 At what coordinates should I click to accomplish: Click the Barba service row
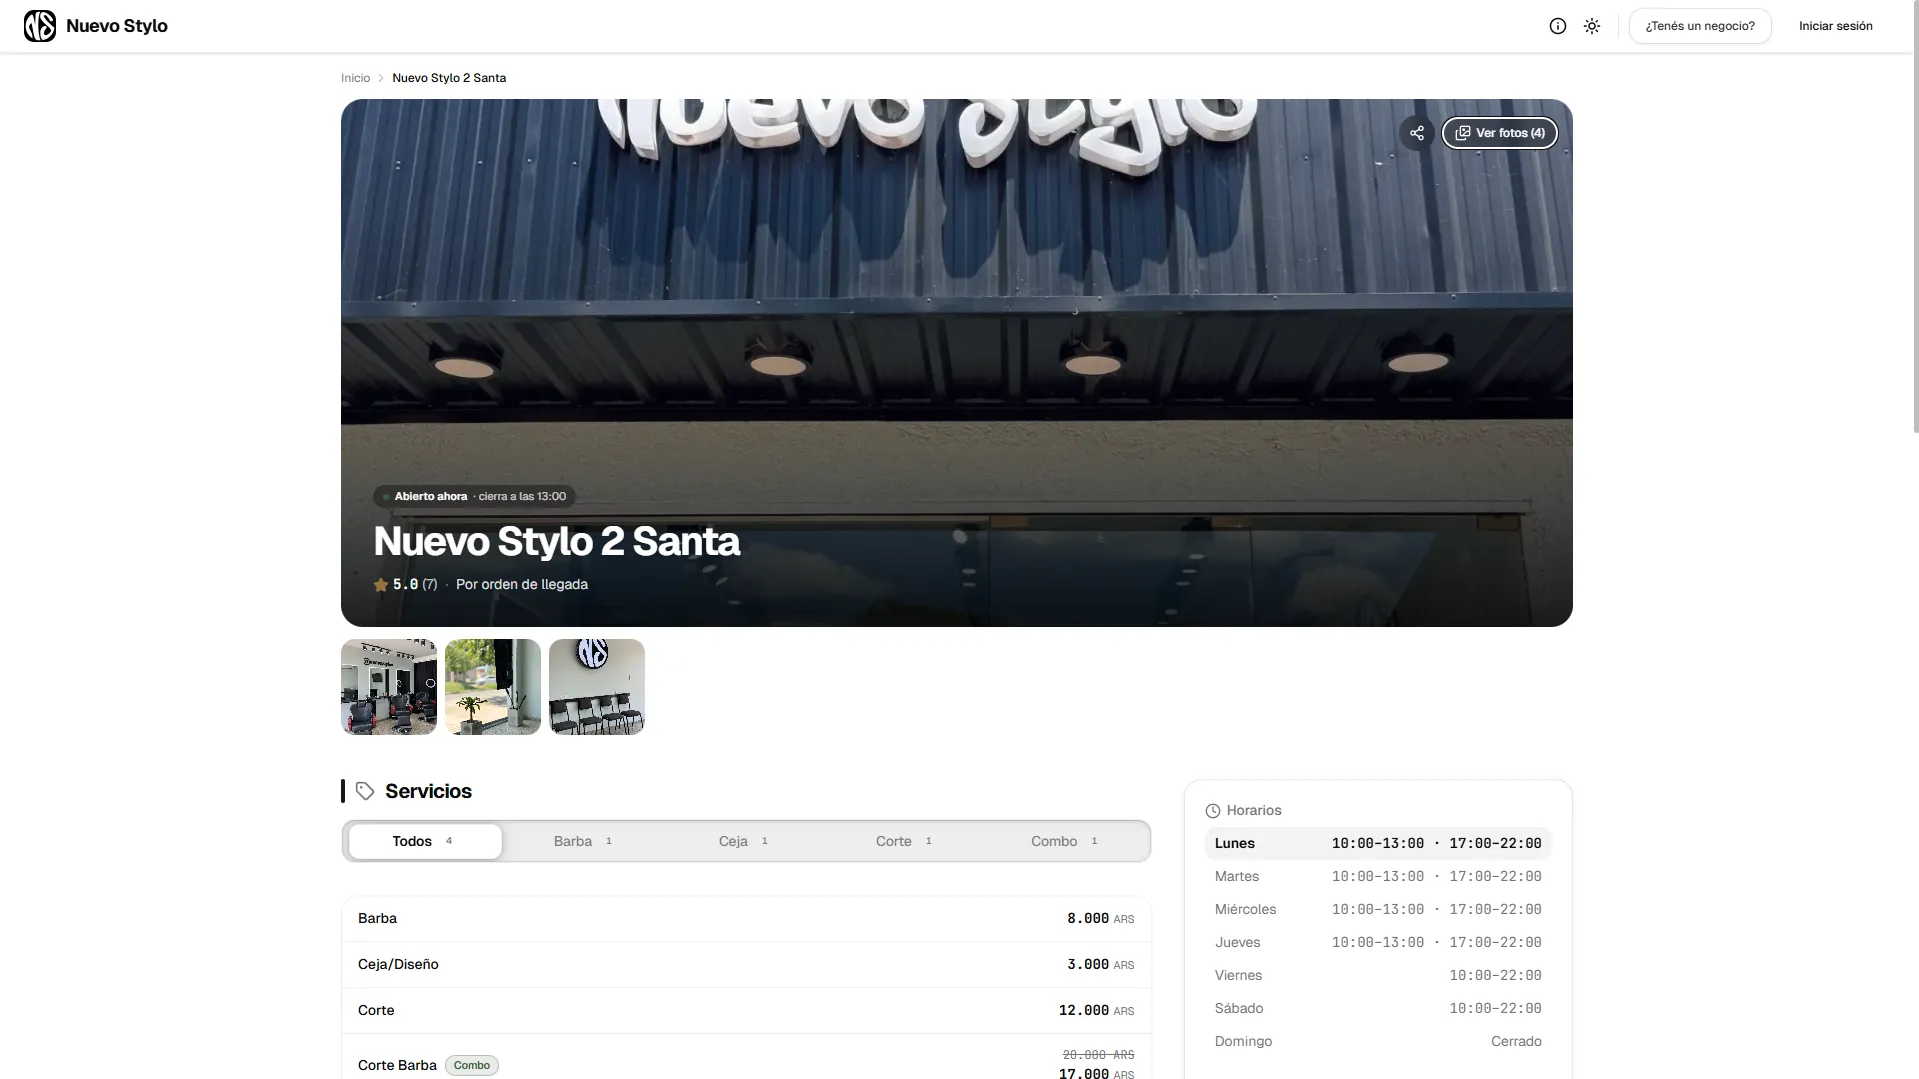click(x=746, y=918)
